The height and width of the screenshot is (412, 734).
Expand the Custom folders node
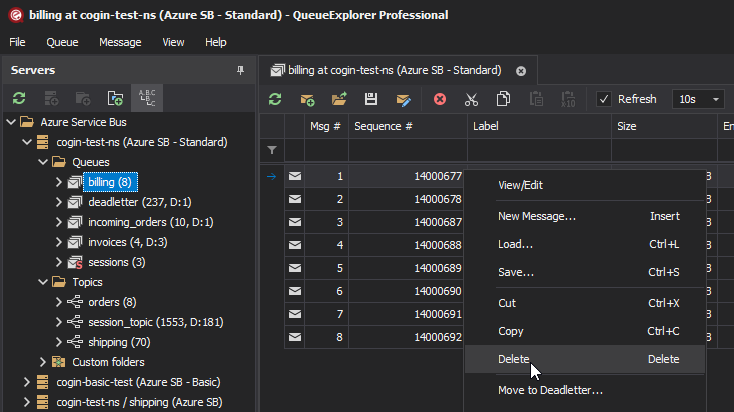[x=43, y=362]
